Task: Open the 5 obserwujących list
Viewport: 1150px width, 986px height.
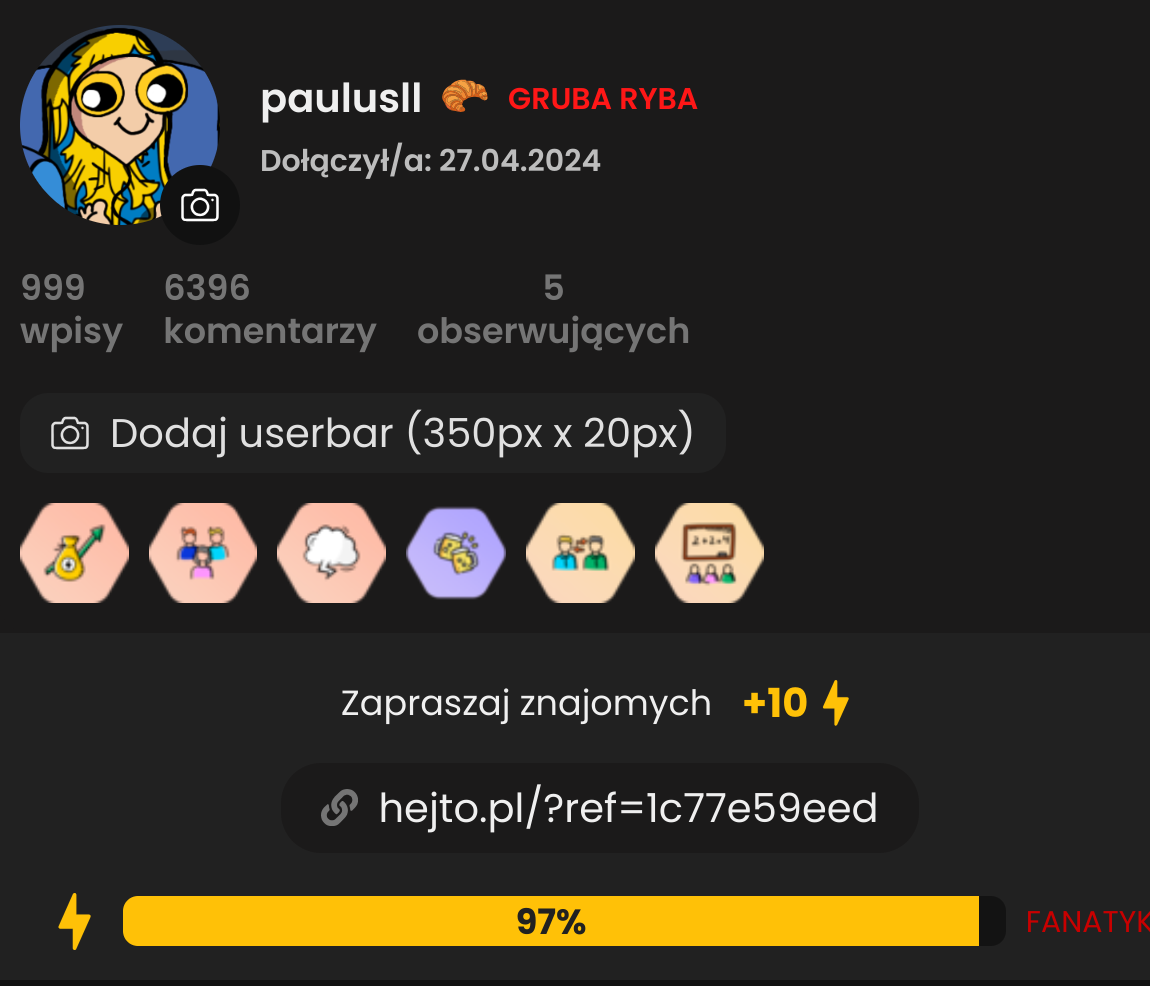Action: (x=554, y=309)
